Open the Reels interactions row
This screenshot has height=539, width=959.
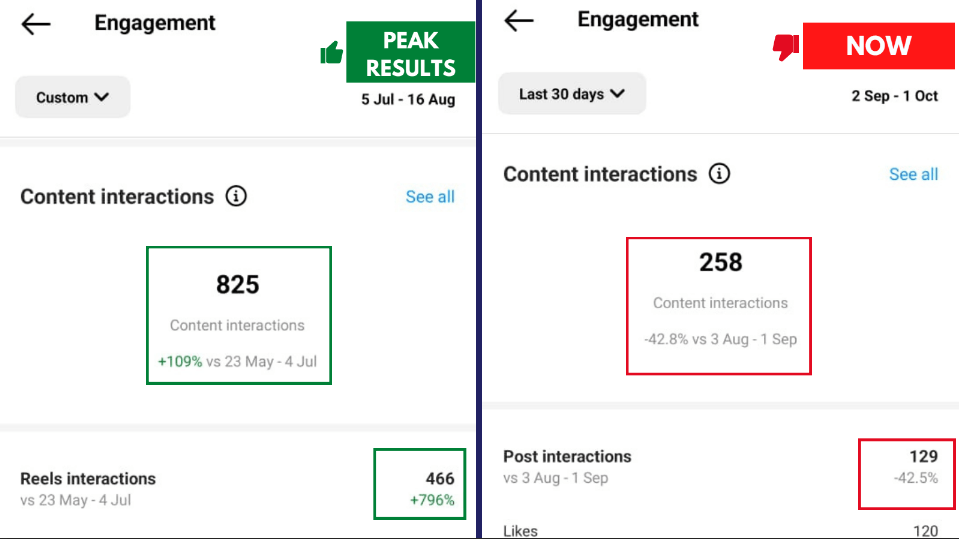coord(88,479)
